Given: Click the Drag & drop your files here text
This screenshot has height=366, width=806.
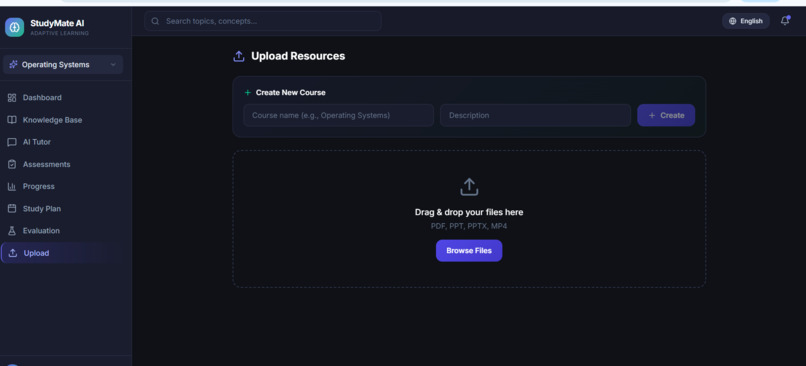Looking at the screenshot, I should click(x=469, y=212).
